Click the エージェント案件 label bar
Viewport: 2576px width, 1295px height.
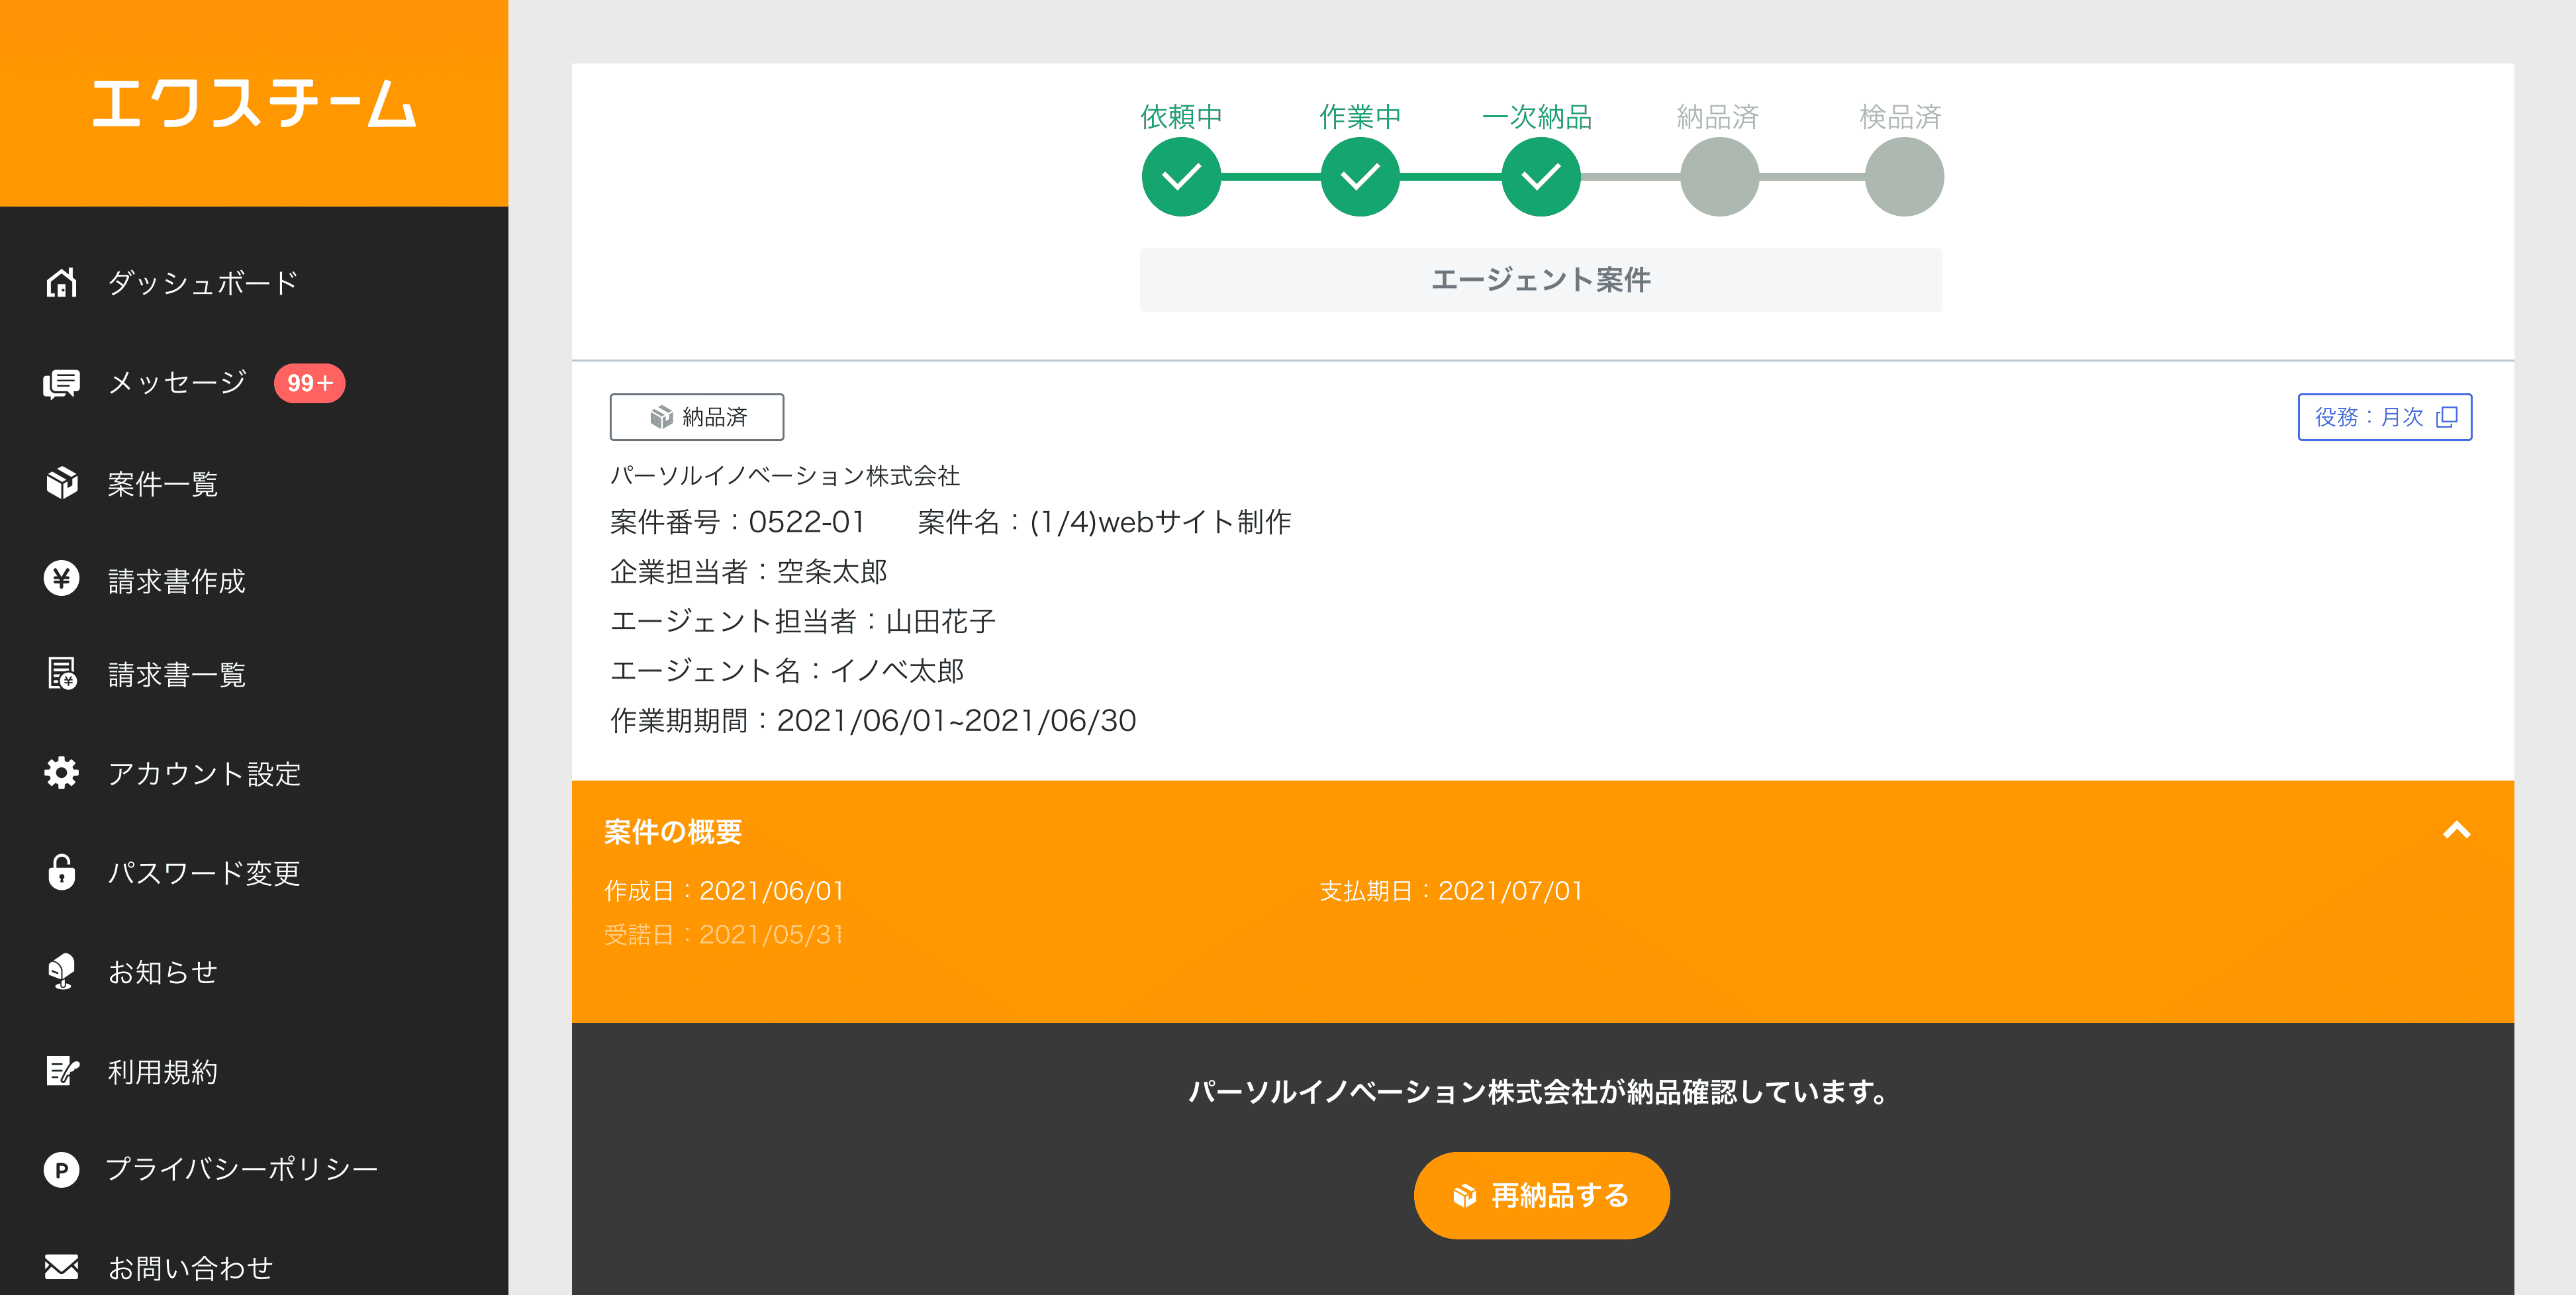[x=1540, y=280]
